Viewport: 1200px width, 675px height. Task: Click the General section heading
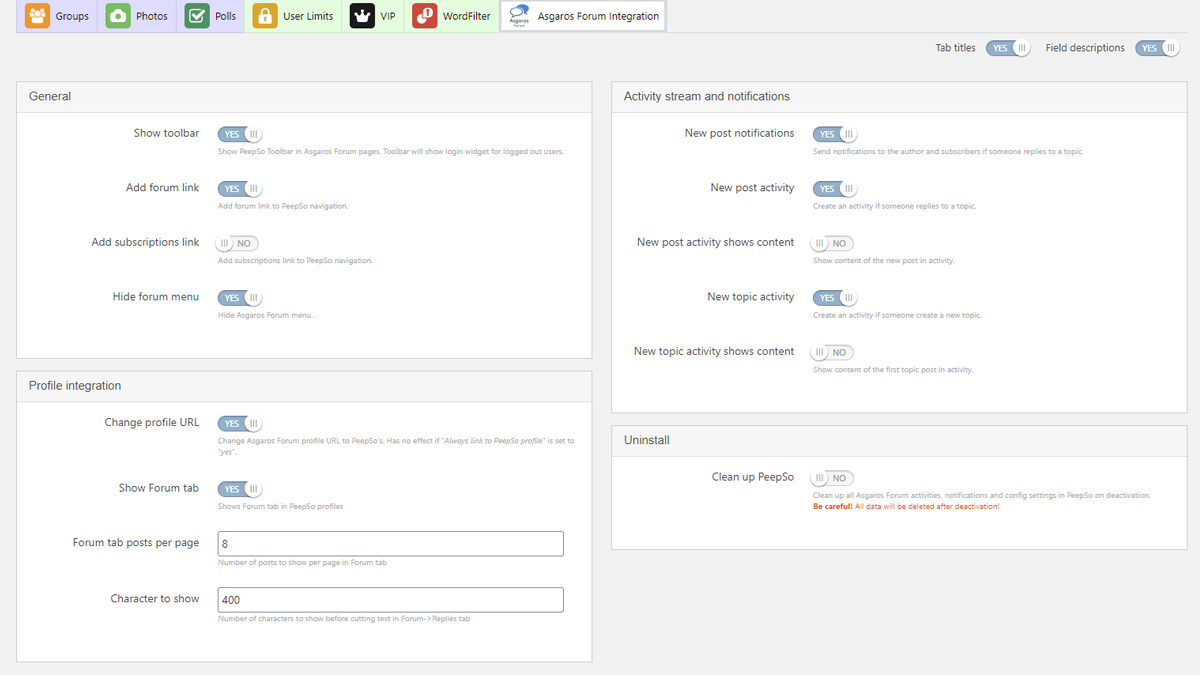pos(50,97)
